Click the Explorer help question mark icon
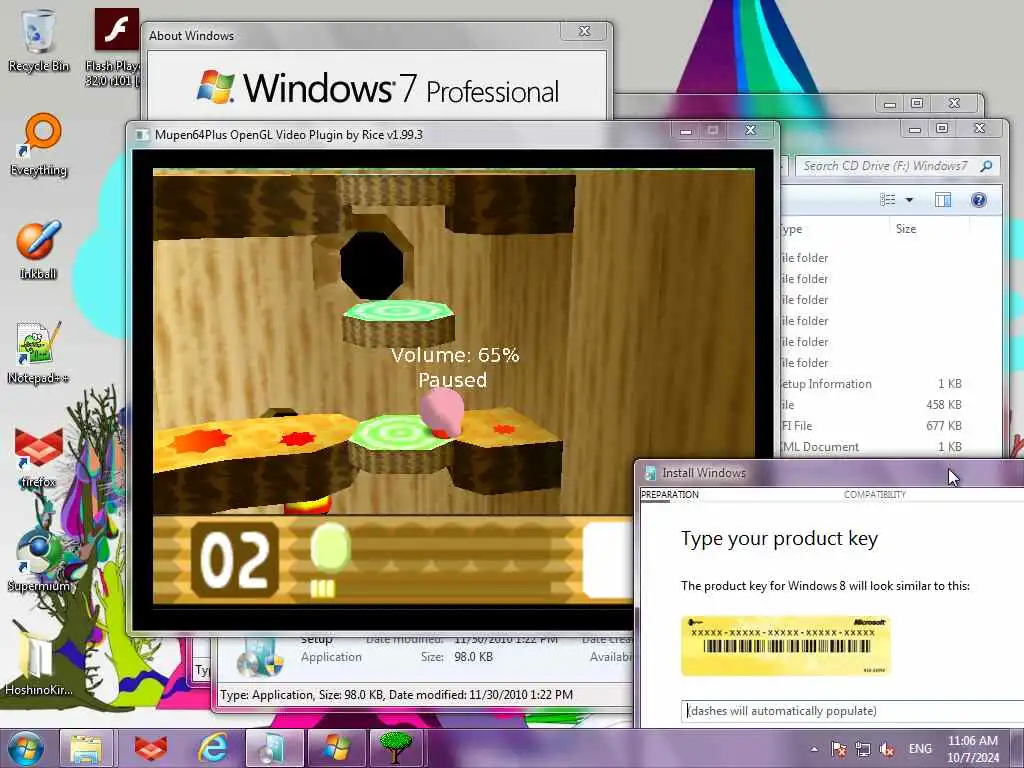This screenshot has height=768, width=1024. pyautogui.click(x=978, y=200)
